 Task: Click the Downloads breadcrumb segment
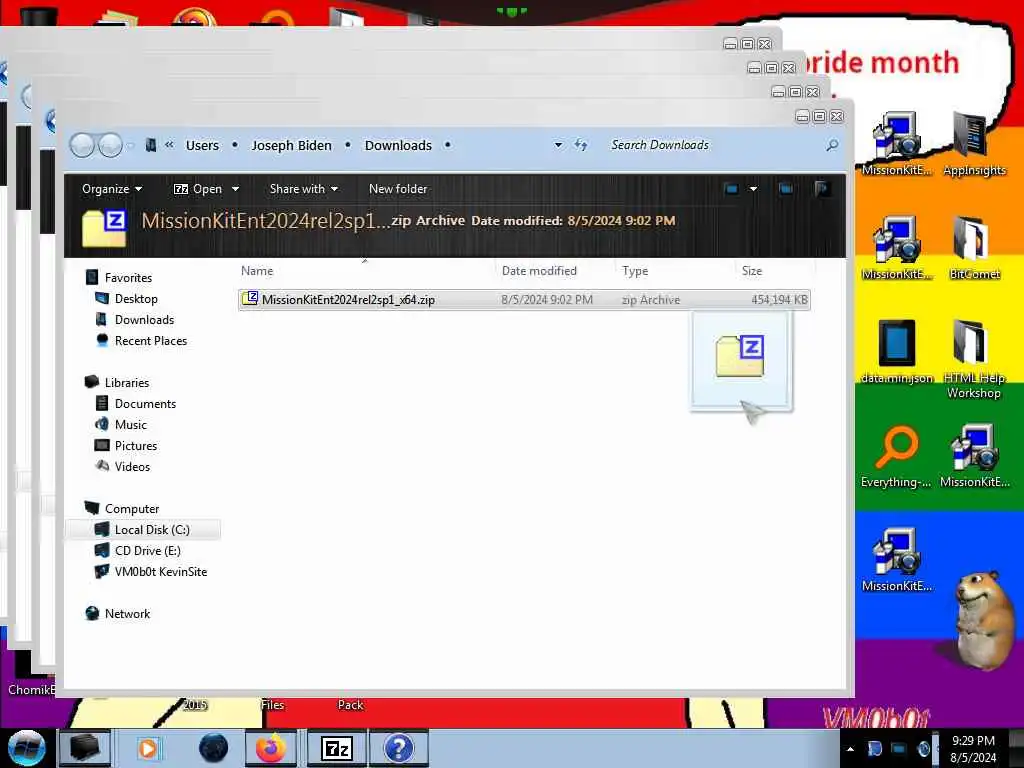[398, 145]
